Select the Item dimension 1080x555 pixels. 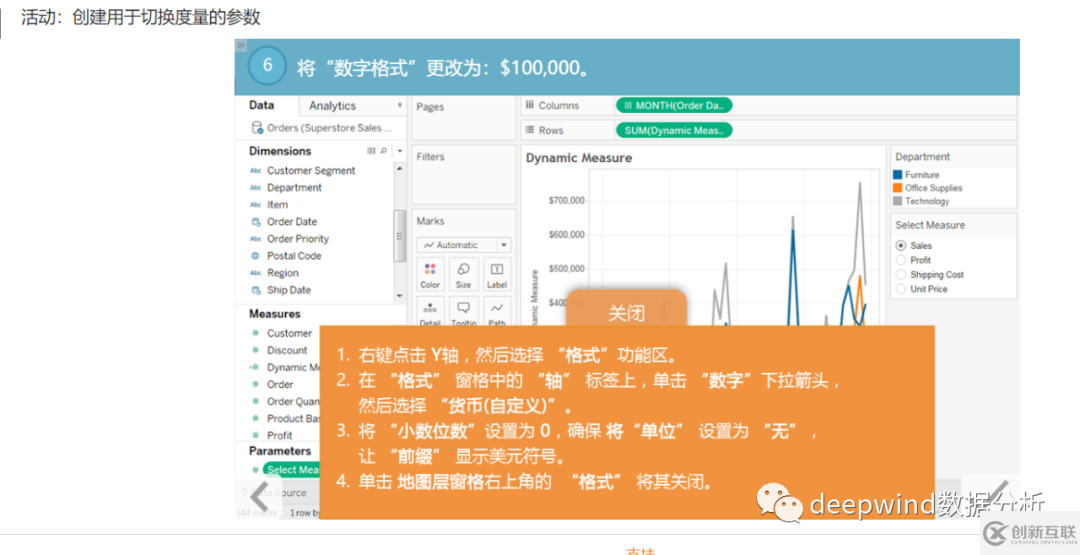click(278, 205)
